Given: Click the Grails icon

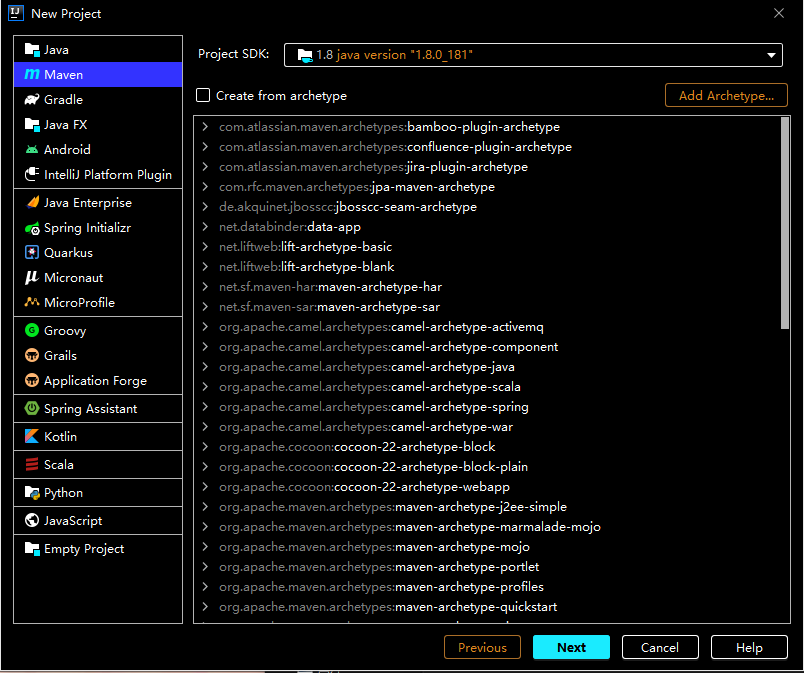Looking at the screenshot, I should [32, 355].
